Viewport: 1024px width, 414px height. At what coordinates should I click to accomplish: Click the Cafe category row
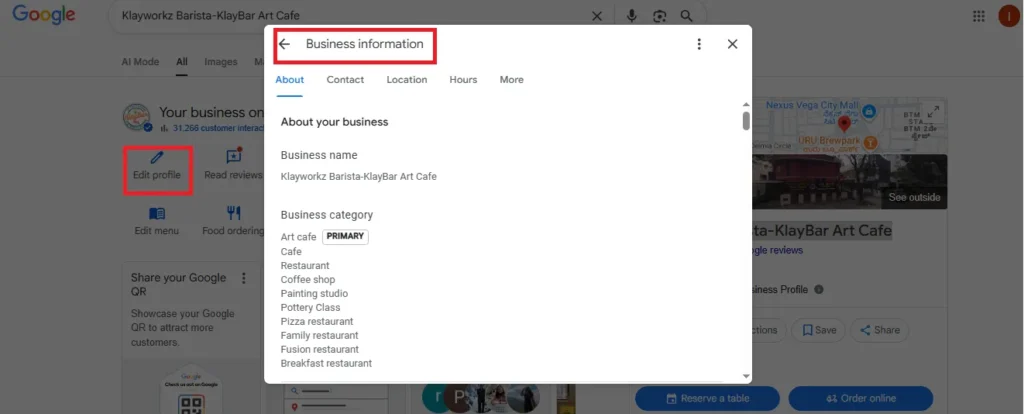[x=291, y=251]
